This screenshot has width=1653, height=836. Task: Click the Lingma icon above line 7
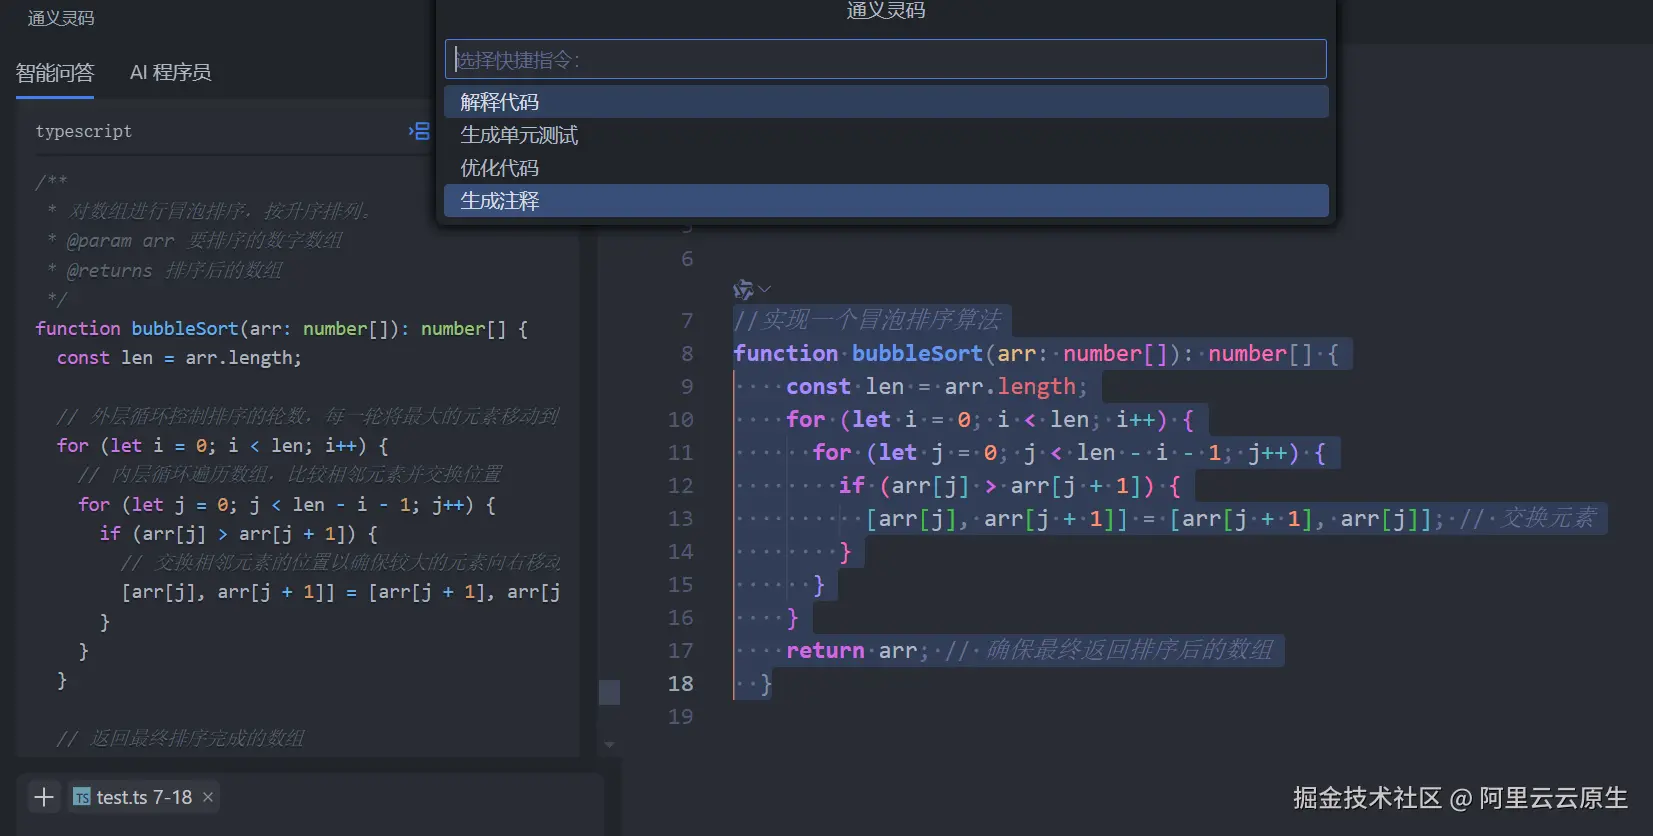(x=743, y=290)
